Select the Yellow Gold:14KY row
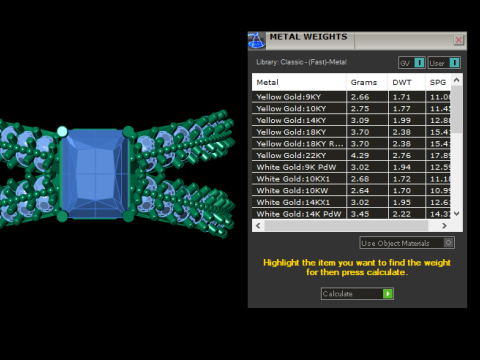 click(x=351, y=120)
